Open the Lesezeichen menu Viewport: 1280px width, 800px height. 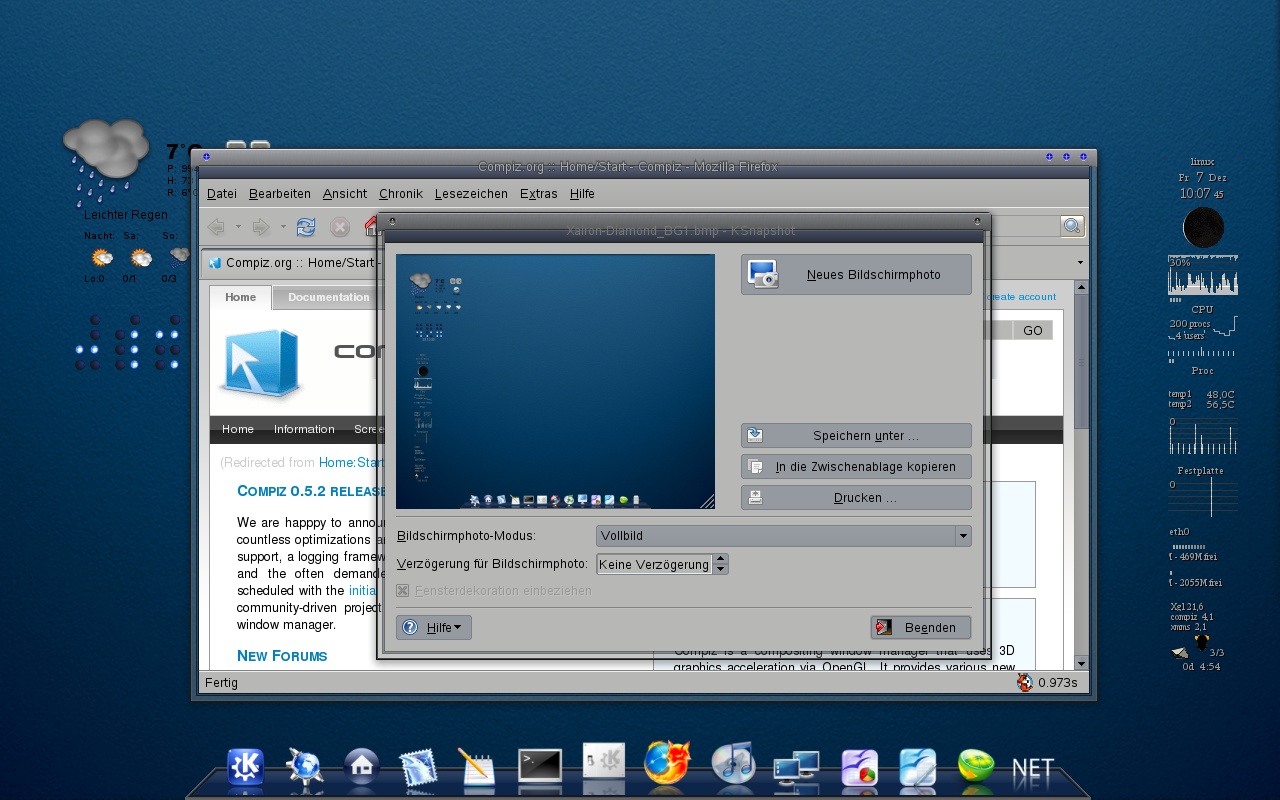471,193
